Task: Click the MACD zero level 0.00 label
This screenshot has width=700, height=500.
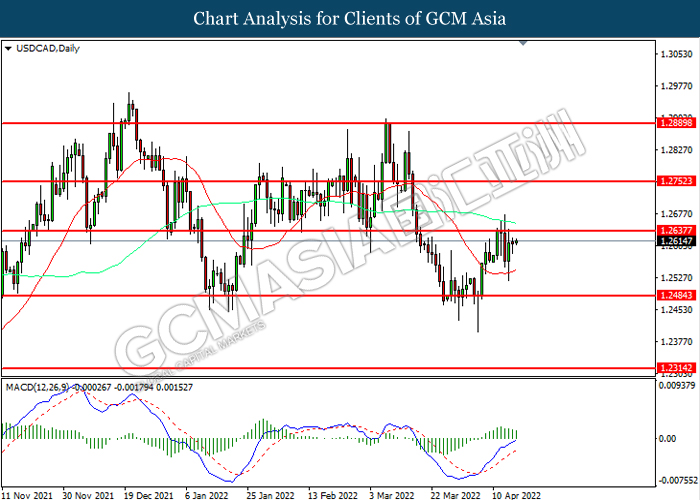Action: coord(667,439)
